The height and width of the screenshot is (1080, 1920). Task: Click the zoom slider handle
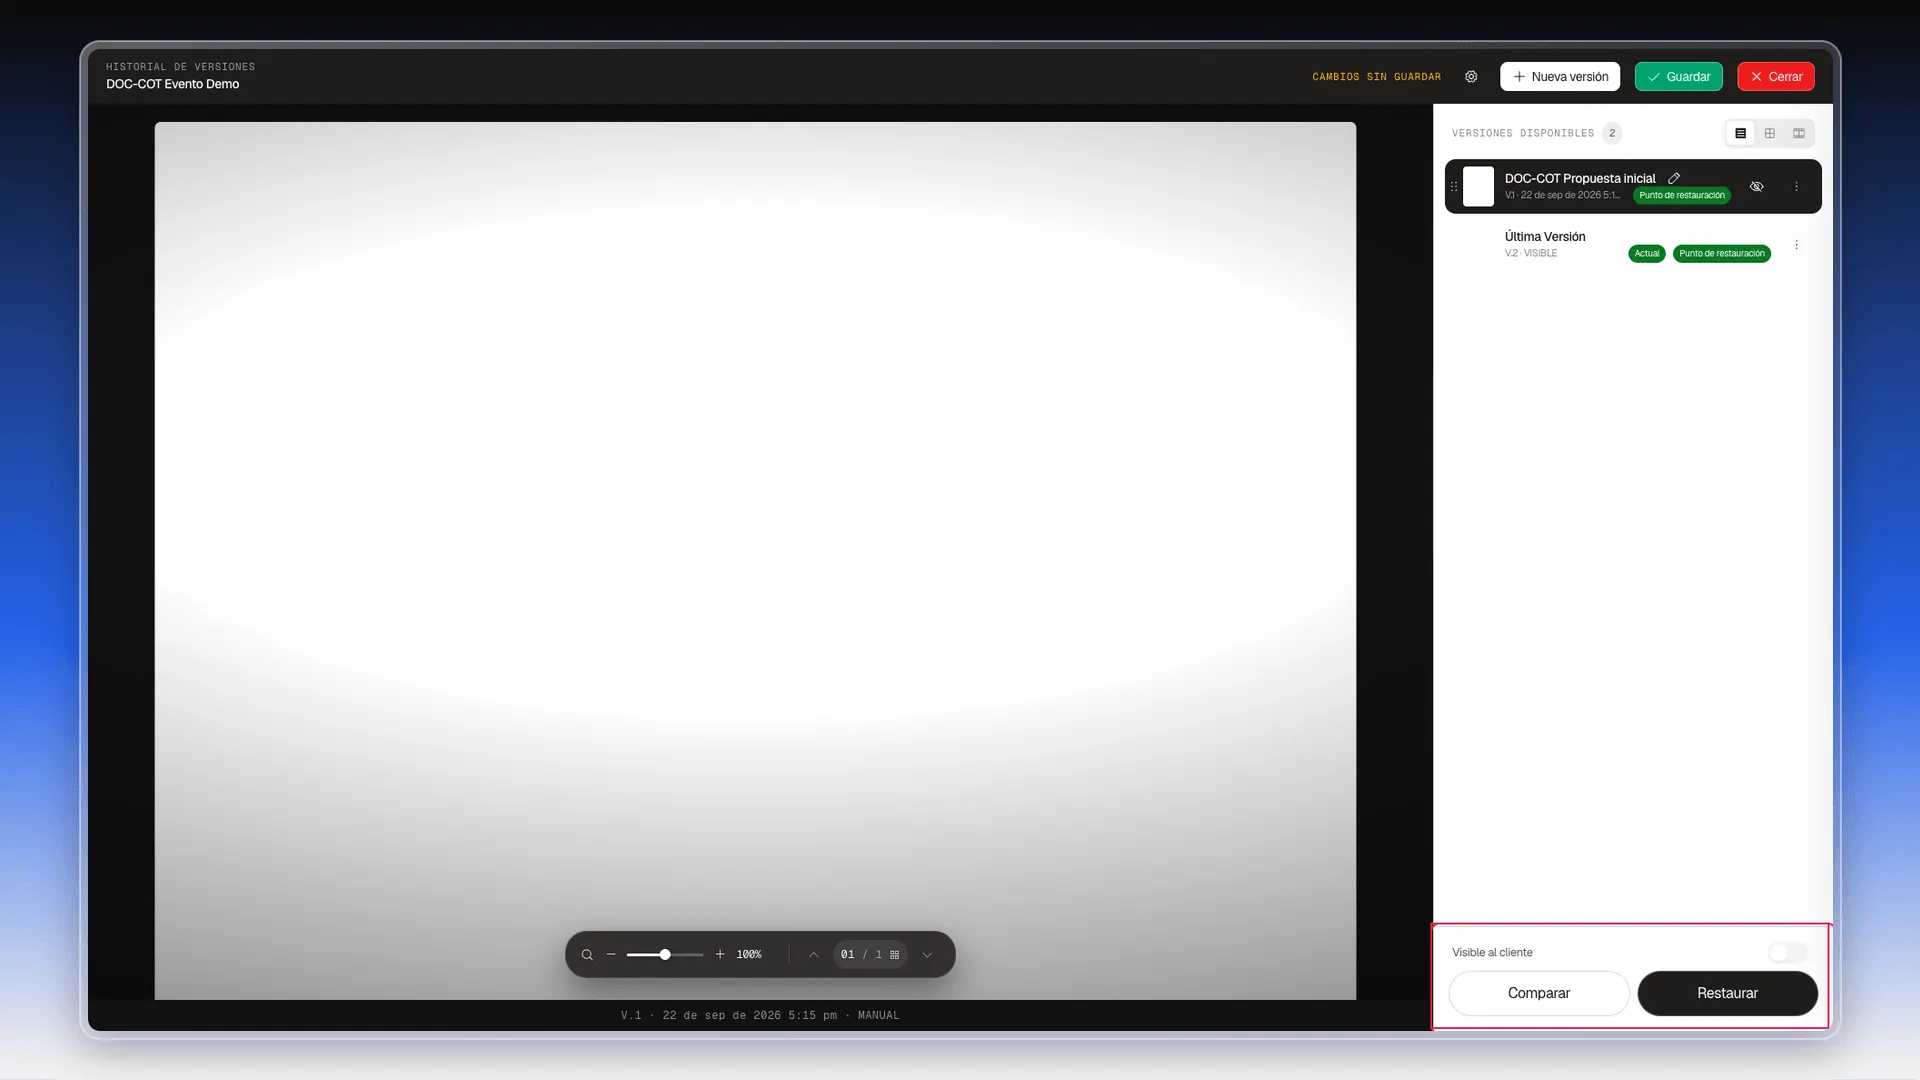coord(665,955)
